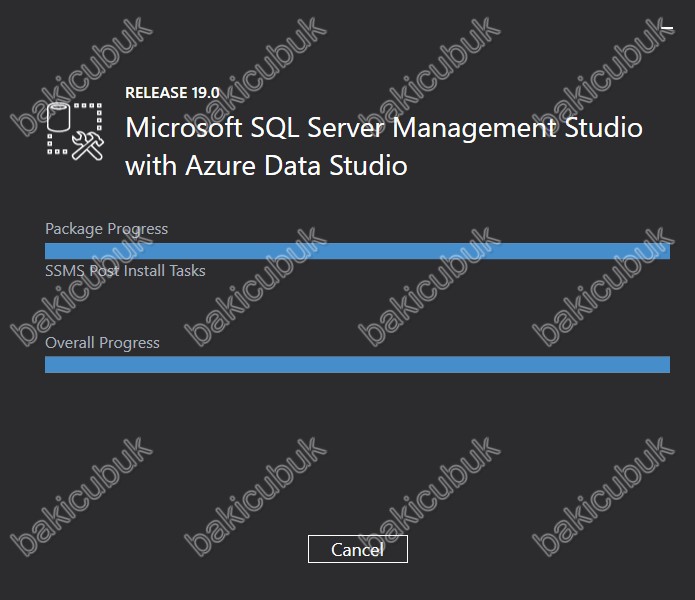The height and width of the screenshot is (600, 695).
Task: Minimize the SSMS installer window
Action: tap(667, 28)
